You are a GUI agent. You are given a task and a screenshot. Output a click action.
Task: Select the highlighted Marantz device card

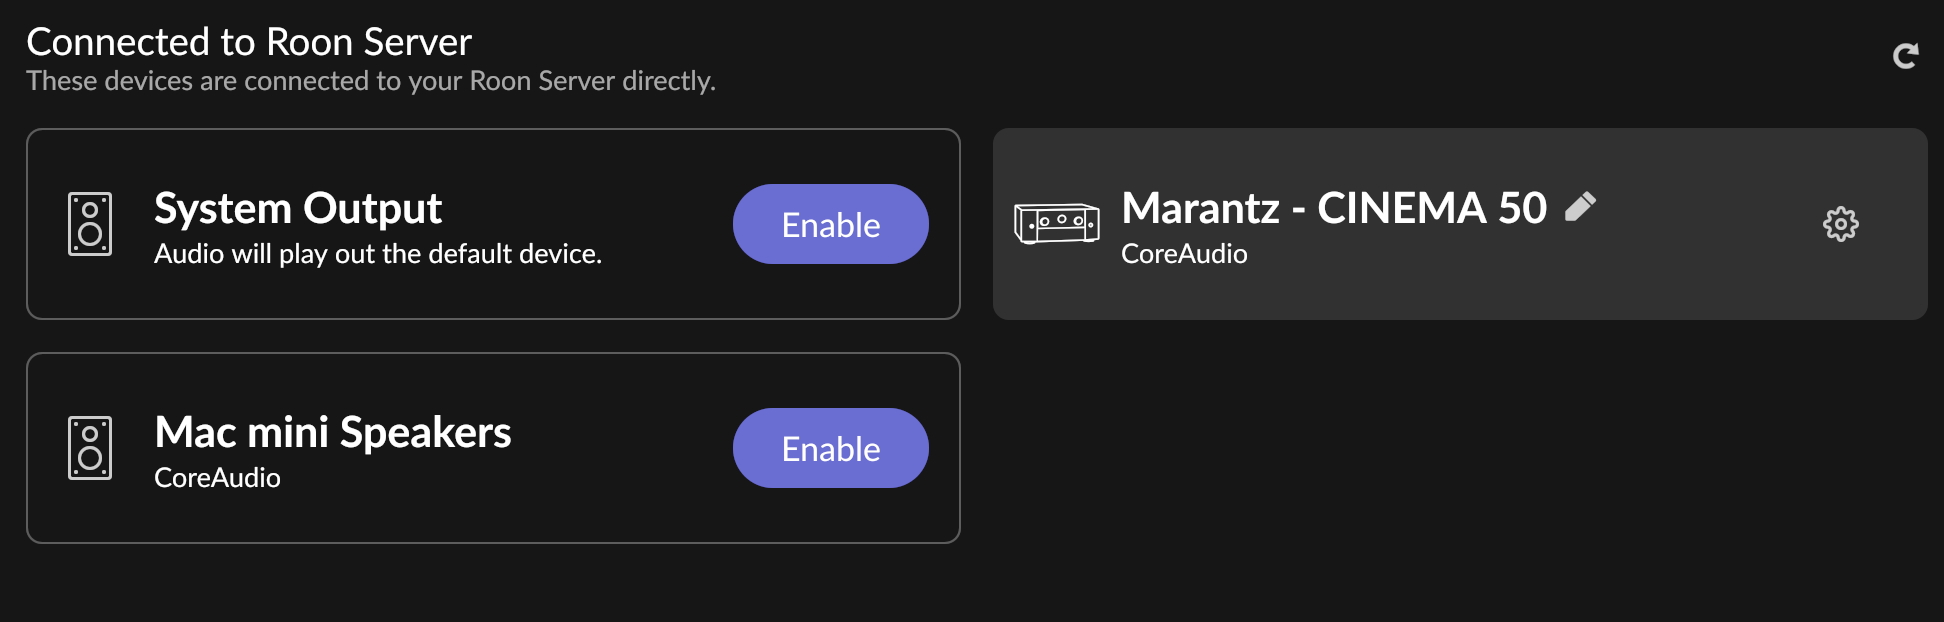(x=1460, y=224)
